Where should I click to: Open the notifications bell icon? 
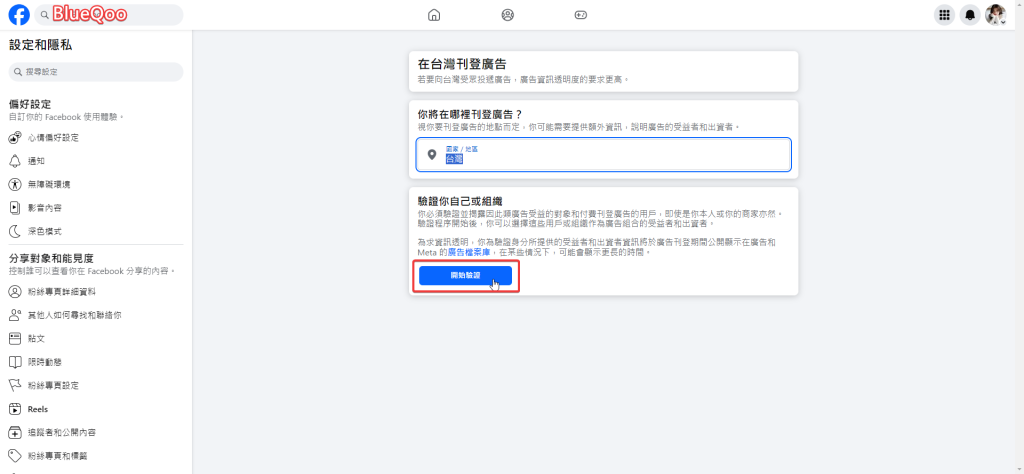(969, 15)
